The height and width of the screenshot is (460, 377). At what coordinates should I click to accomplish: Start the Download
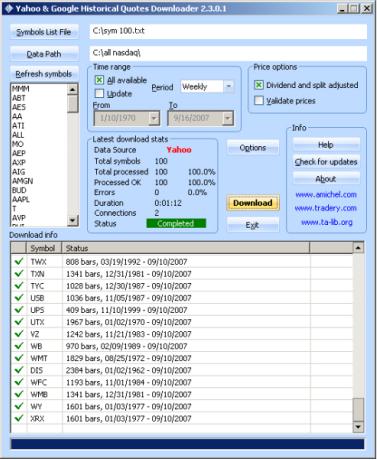253,203
